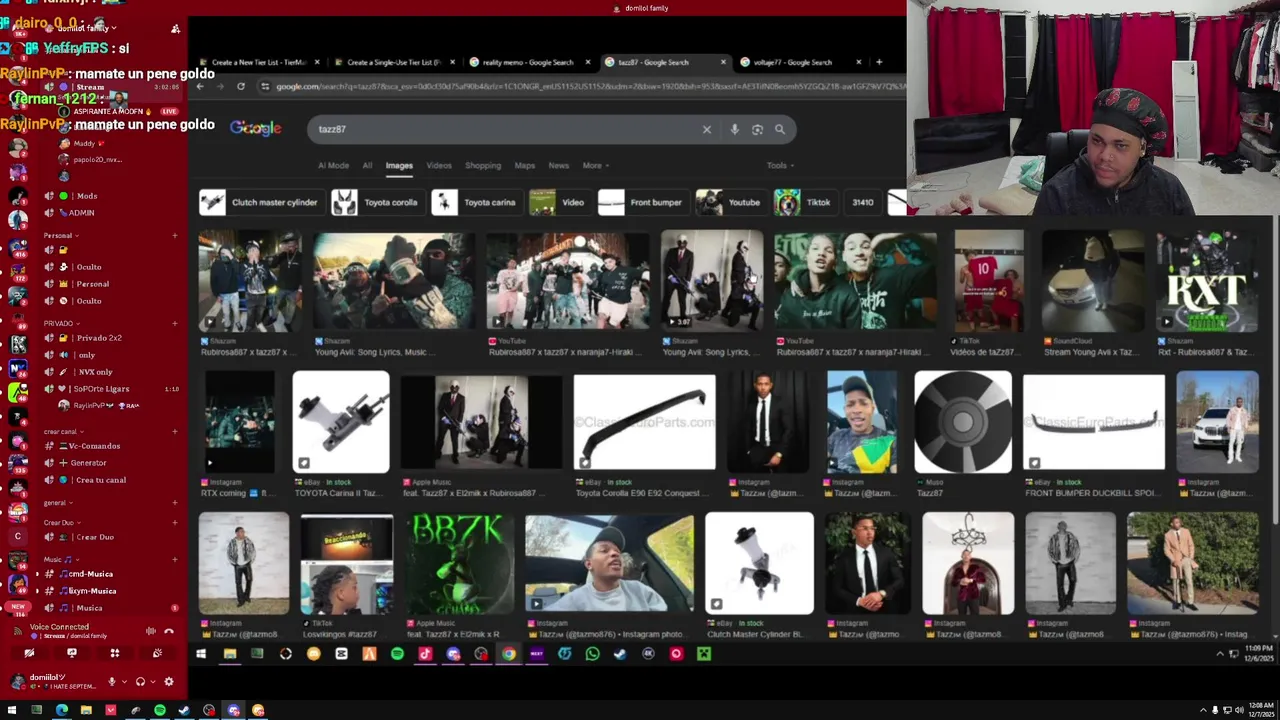Collapse the PRIVADO category in Discord
The height and width of the screenshot is (720, 1280).
[x=61, y=323]
